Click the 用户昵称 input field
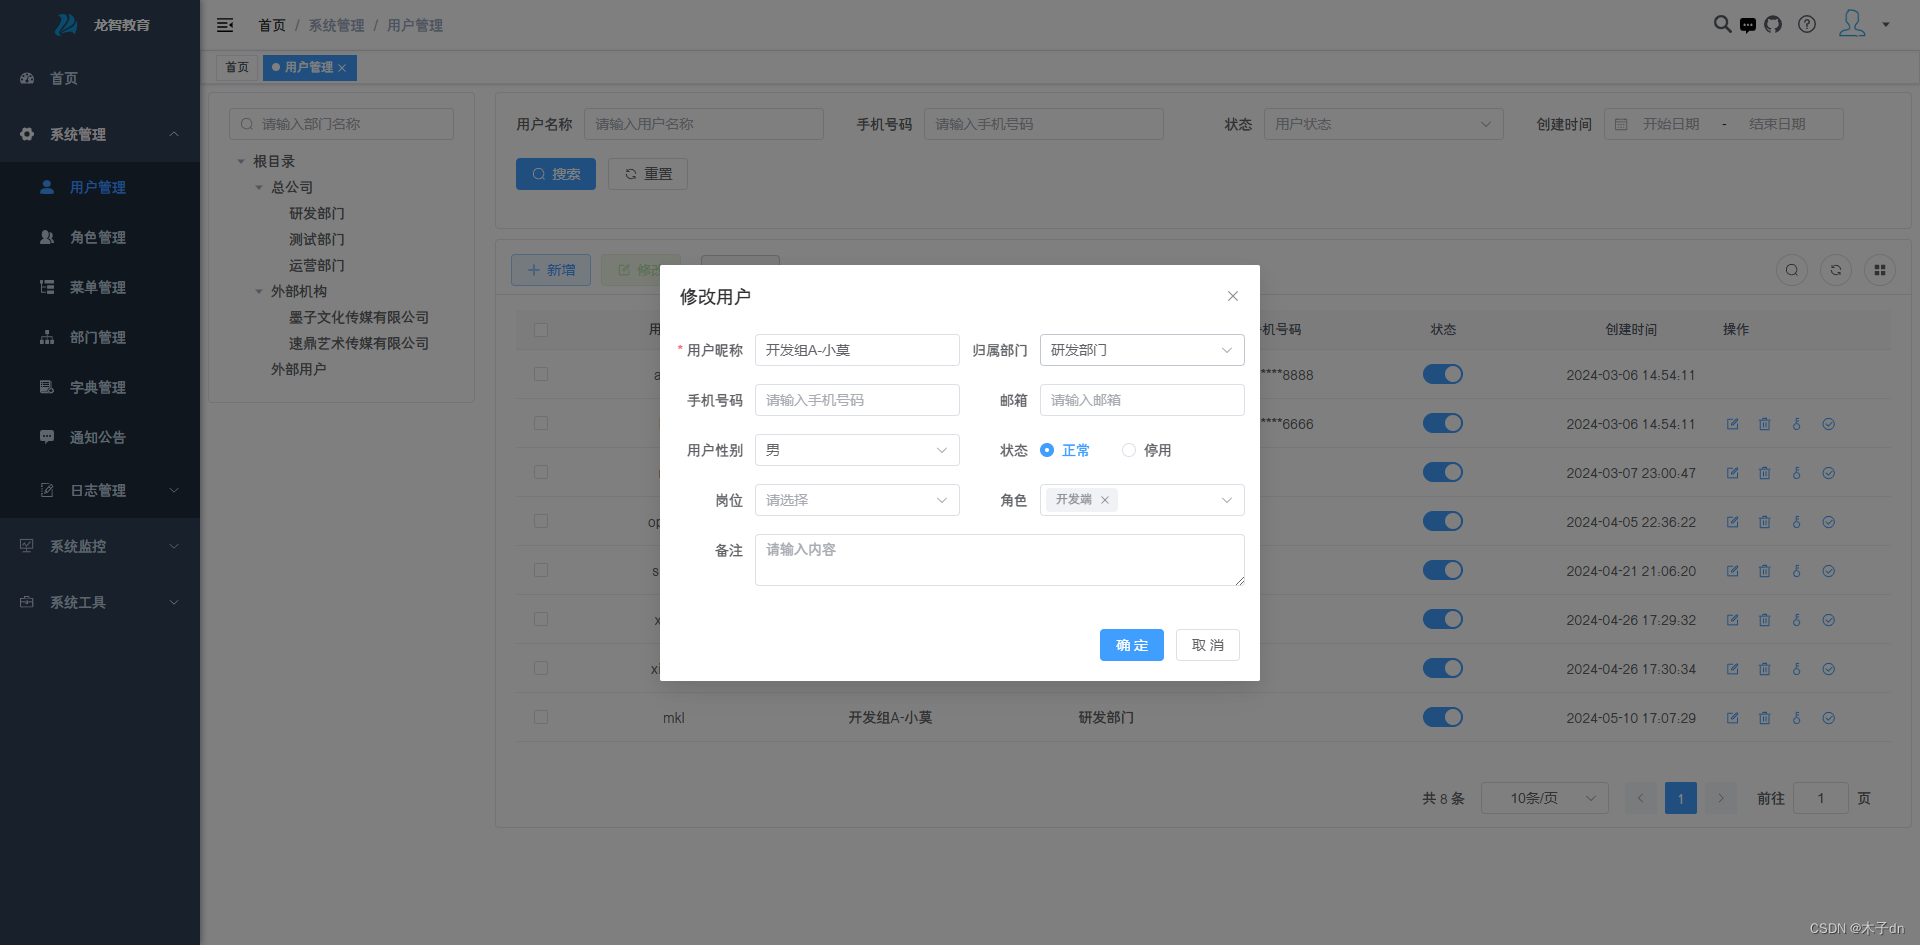The height and width of the screenshot is (945, 1920). tap(857, 350)
